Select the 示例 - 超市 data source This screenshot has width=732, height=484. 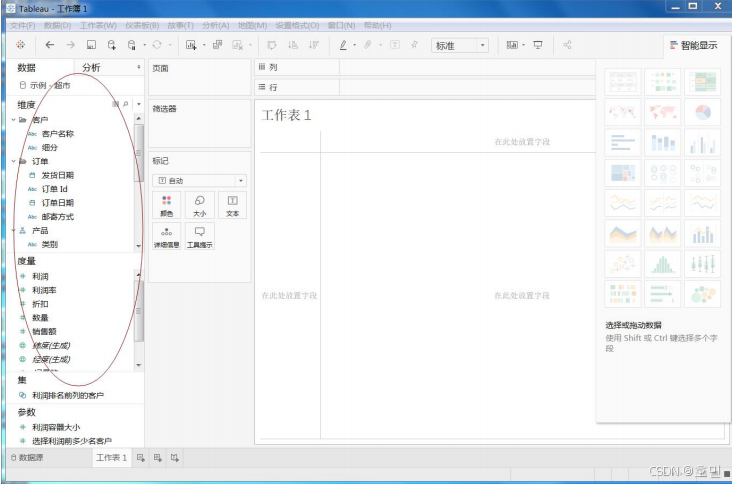point(45,85)
